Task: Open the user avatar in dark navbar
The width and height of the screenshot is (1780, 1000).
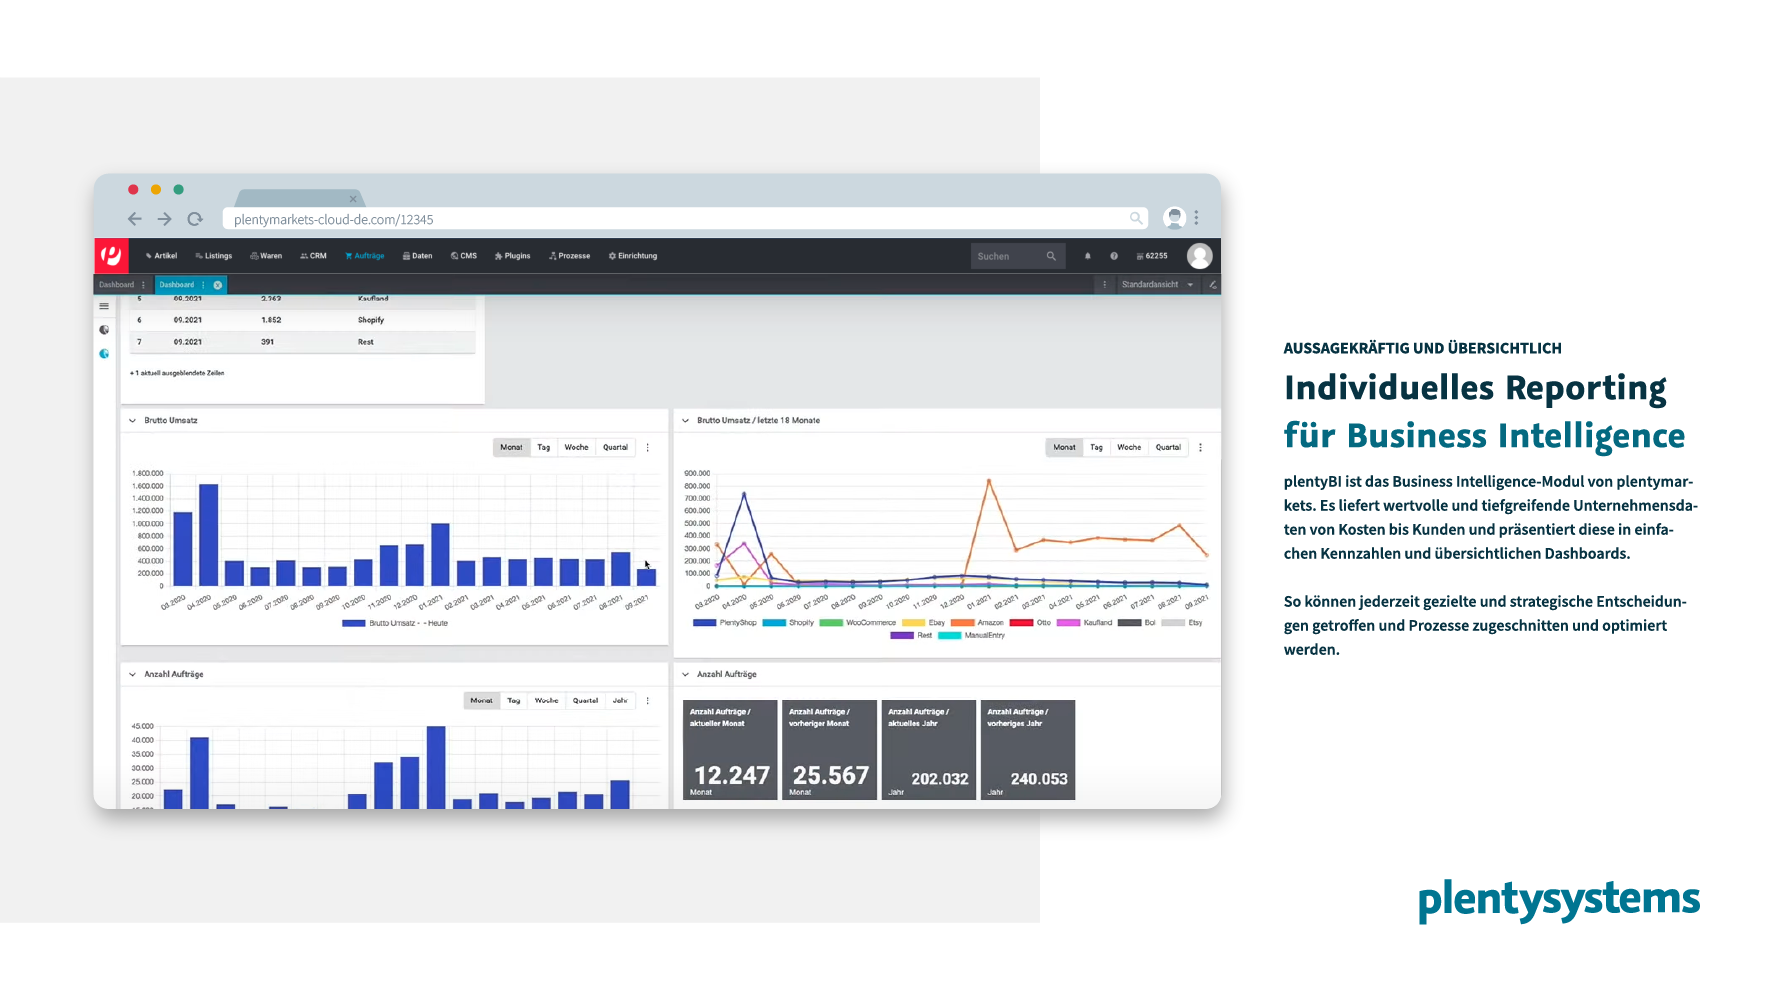Action: point(1199,256)
